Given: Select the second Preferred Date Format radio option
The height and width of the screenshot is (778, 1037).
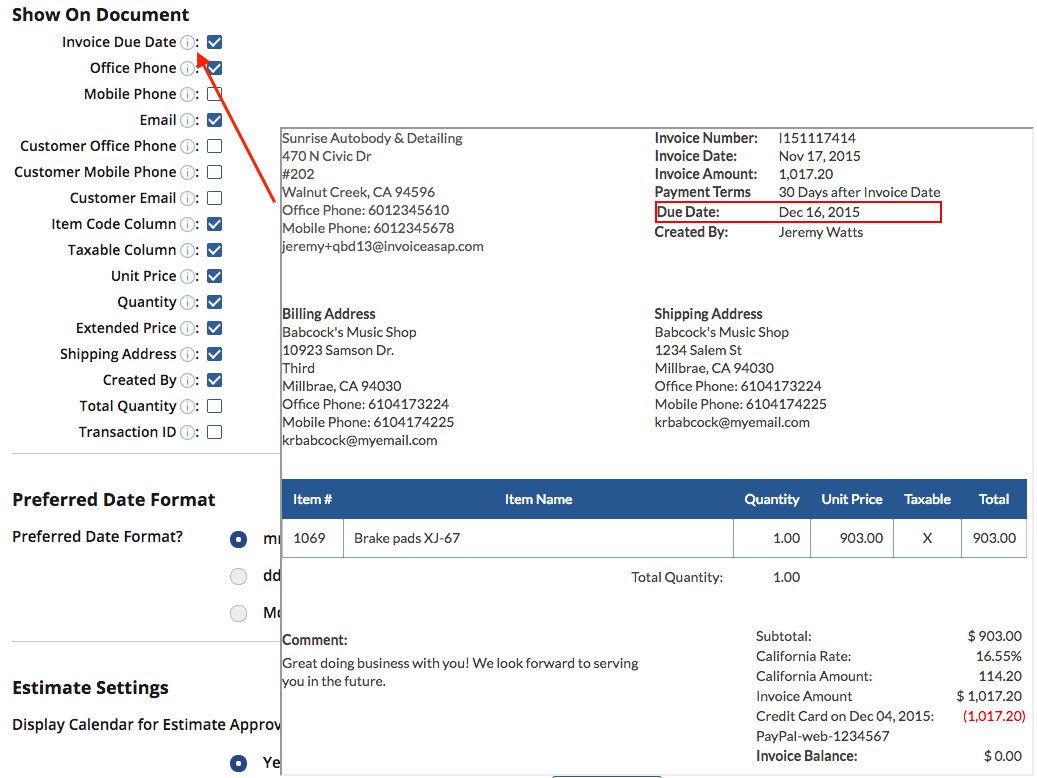Looking at the screenshot, I should (238, 576).
